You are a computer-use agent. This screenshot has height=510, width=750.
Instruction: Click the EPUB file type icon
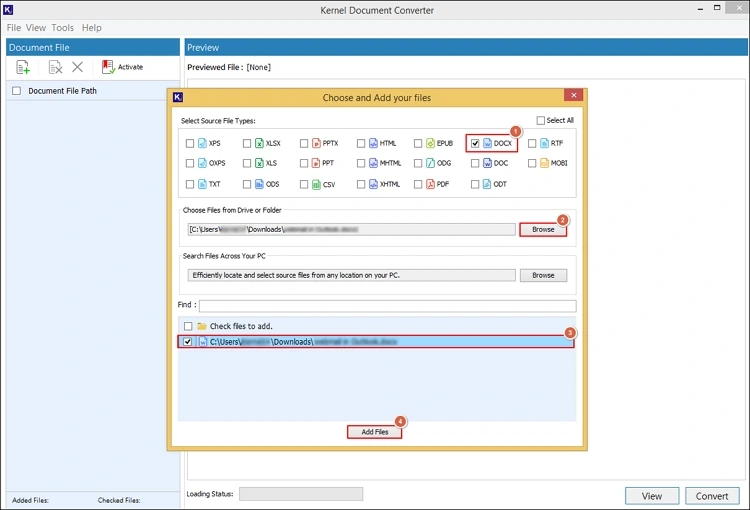pos(431,143)
